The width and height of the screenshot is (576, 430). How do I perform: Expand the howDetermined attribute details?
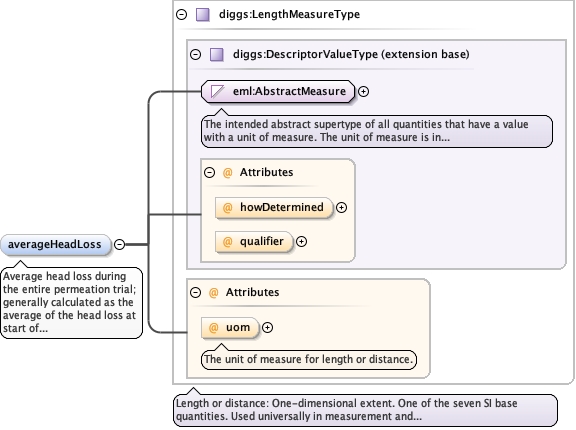coord(342,207)
